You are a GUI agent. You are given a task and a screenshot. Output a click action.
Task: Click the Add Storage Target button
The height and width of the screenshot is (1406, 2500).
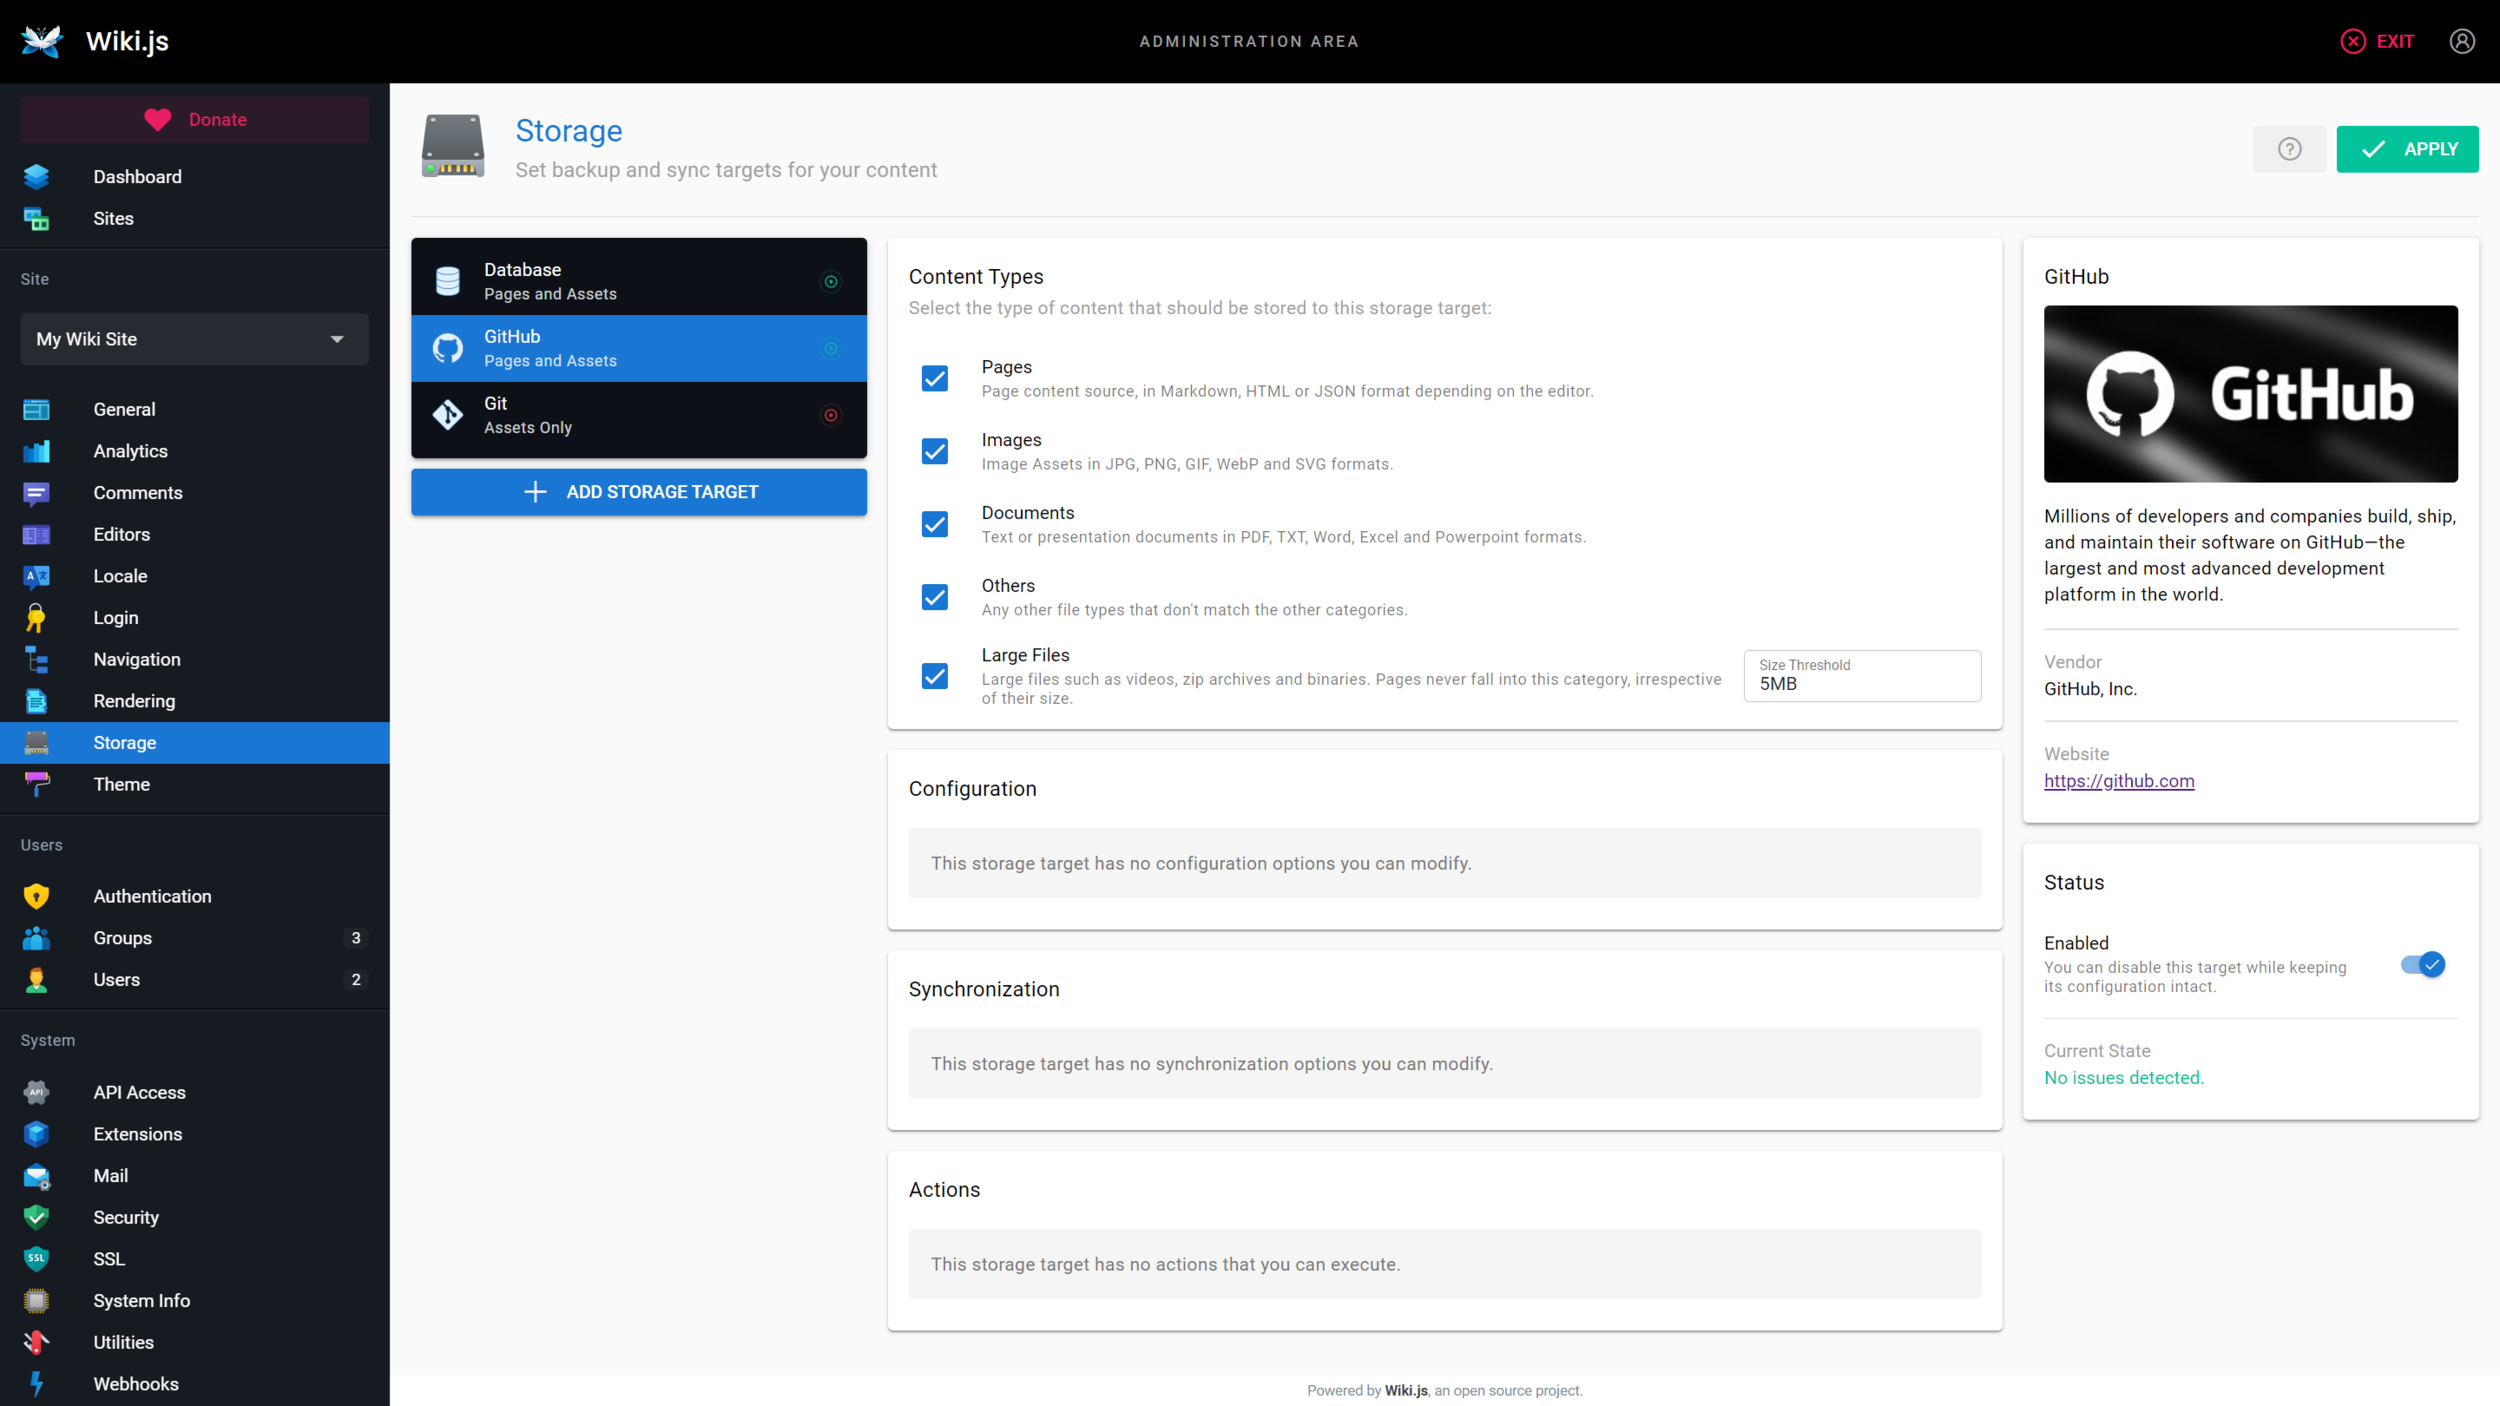click(x=638, y=492)
